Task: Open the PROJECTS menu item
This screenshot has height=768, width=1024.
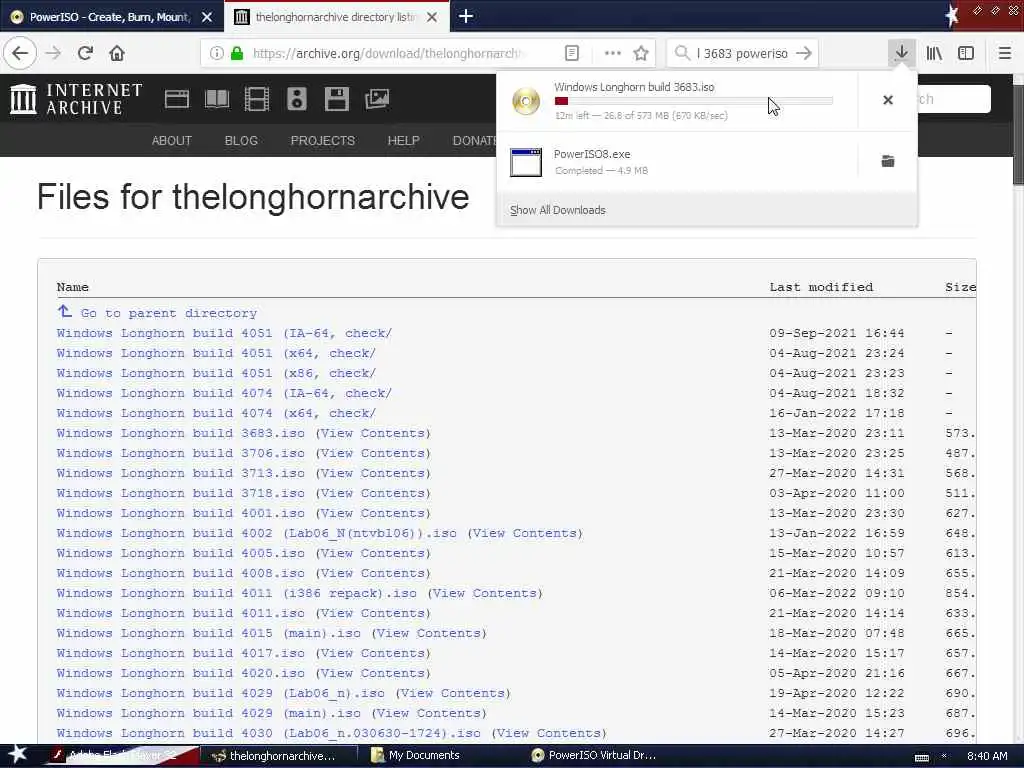Action: click(323, 140)
